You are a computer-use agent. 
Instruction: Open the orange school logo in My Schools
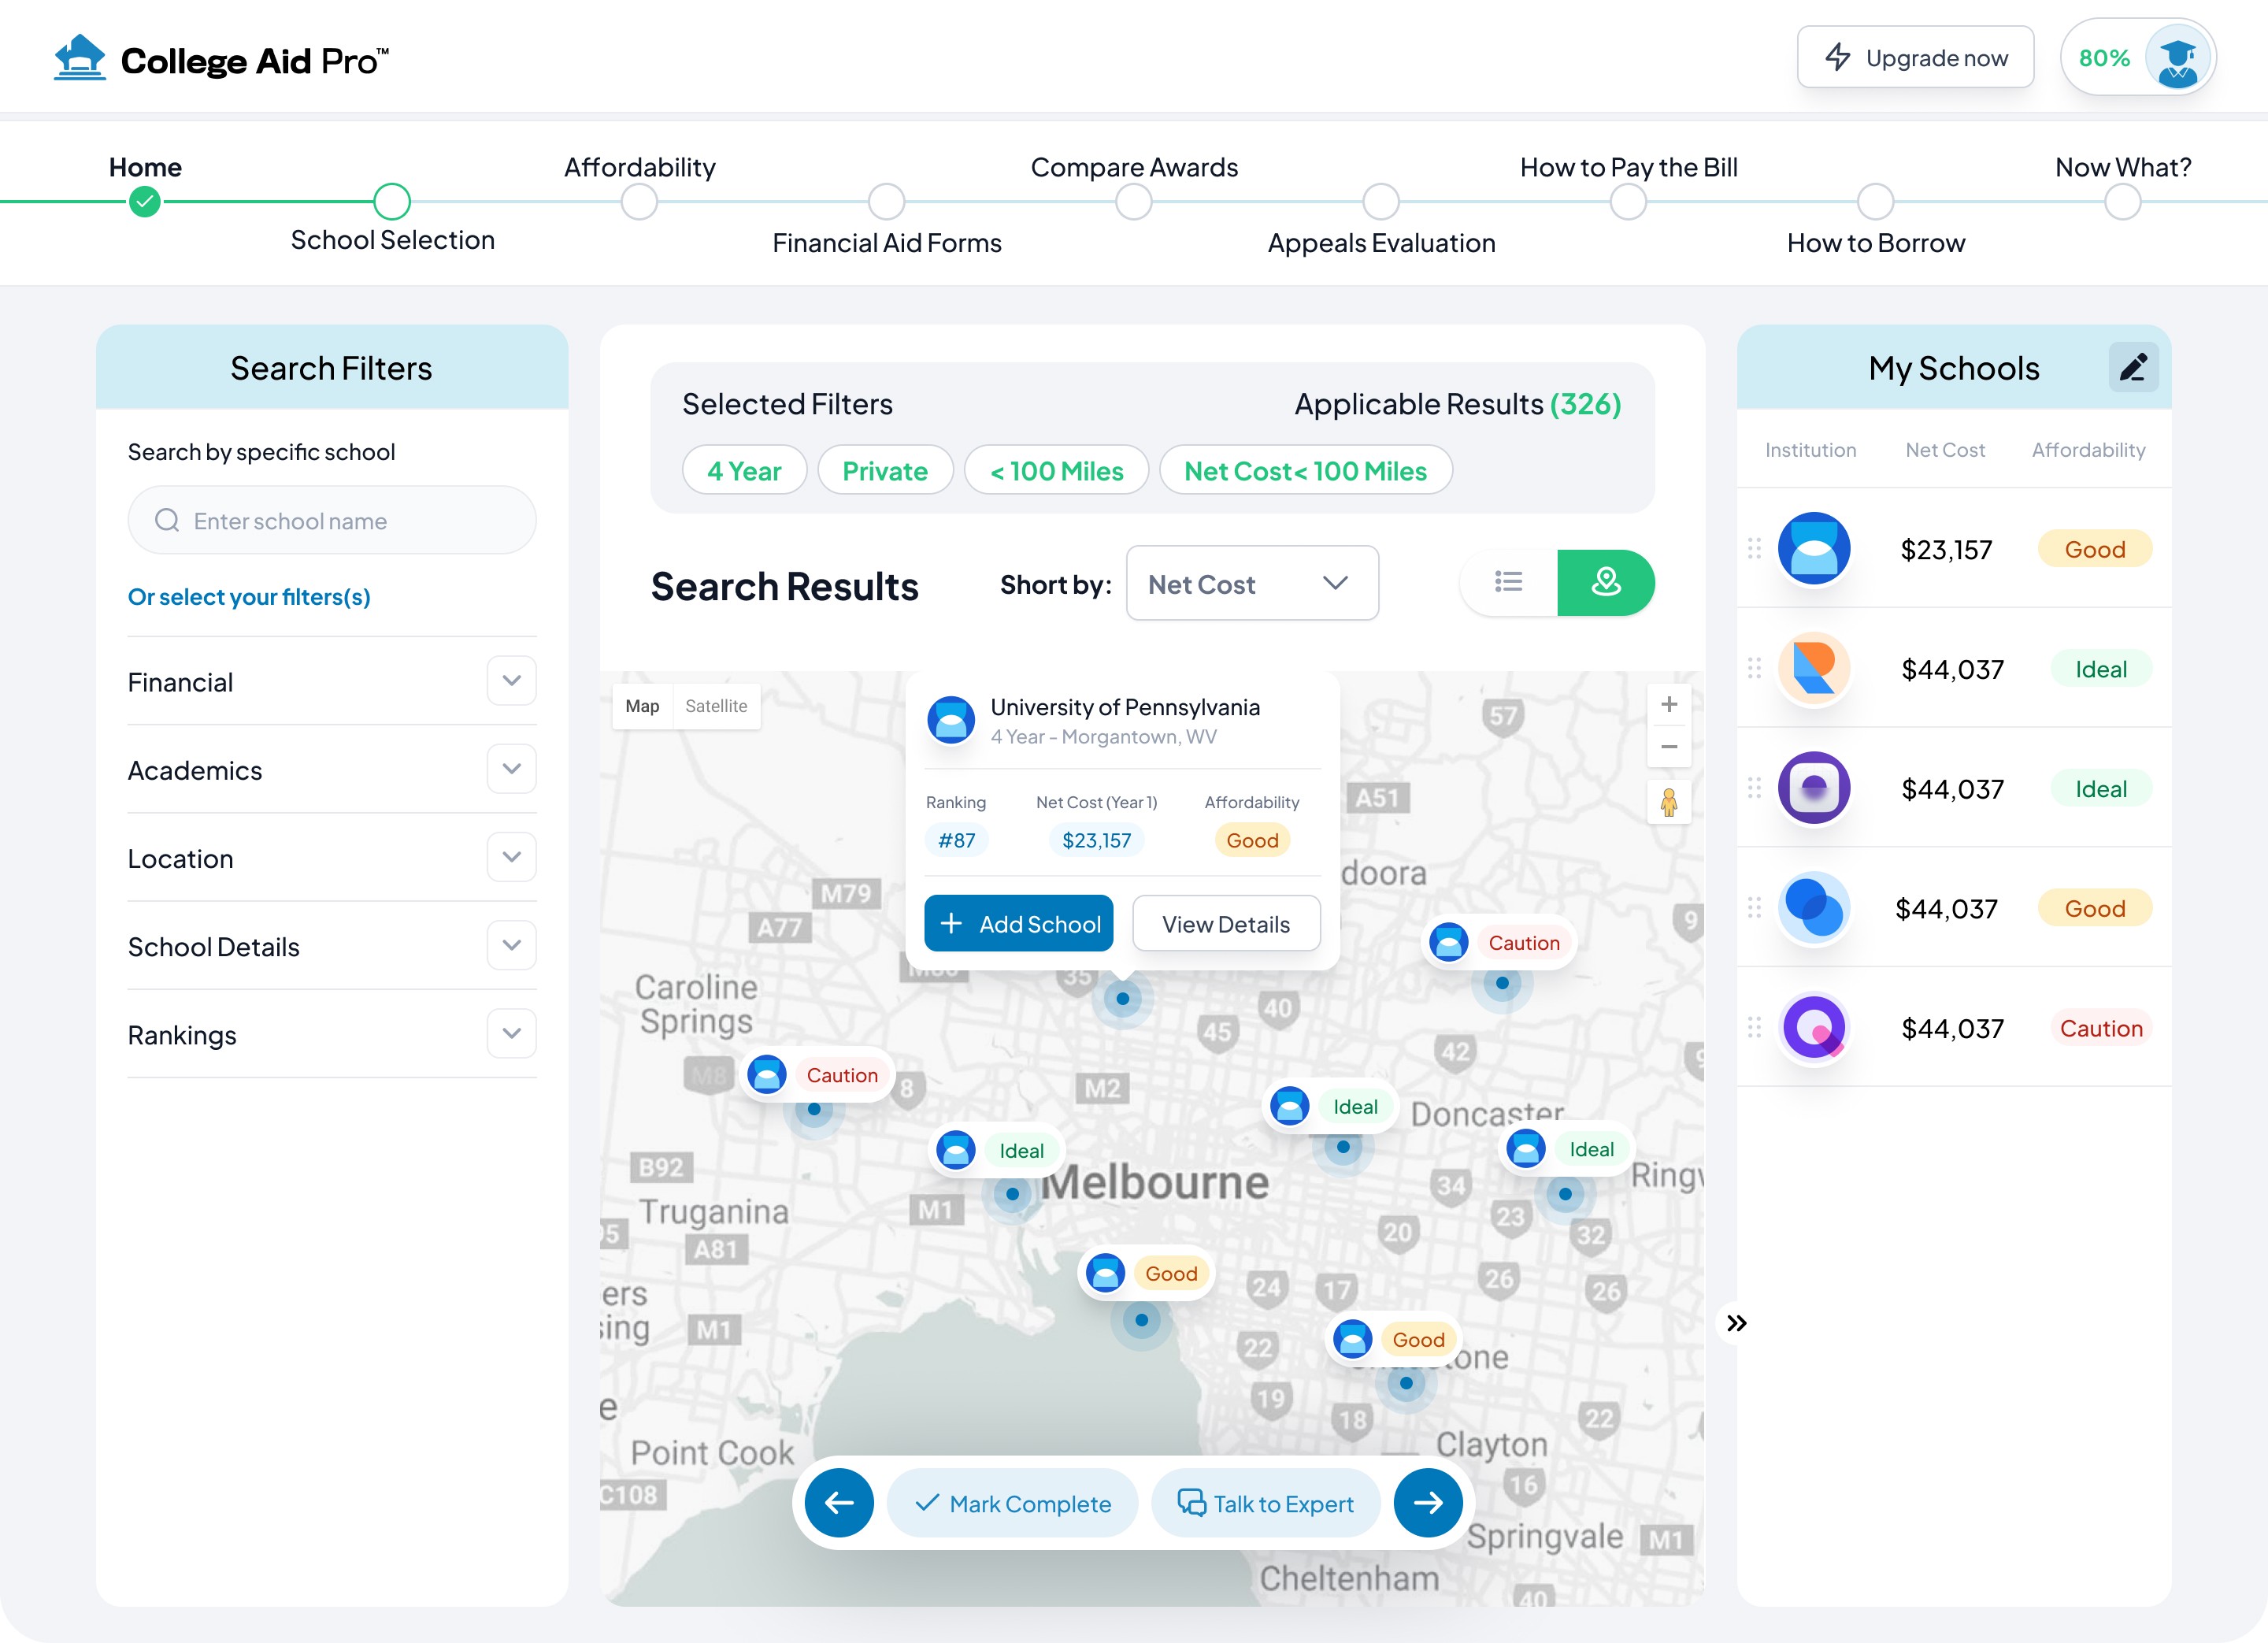(1814, 668)
